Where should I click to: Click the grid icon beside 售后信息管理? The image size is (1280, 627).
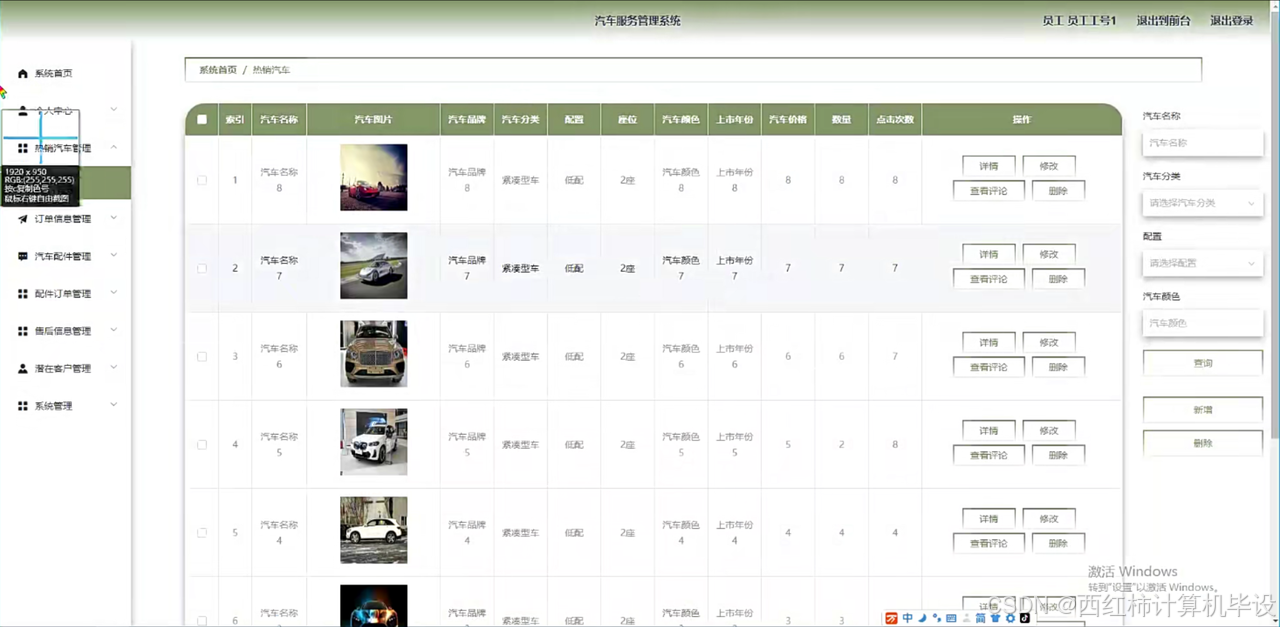(23, 331)
